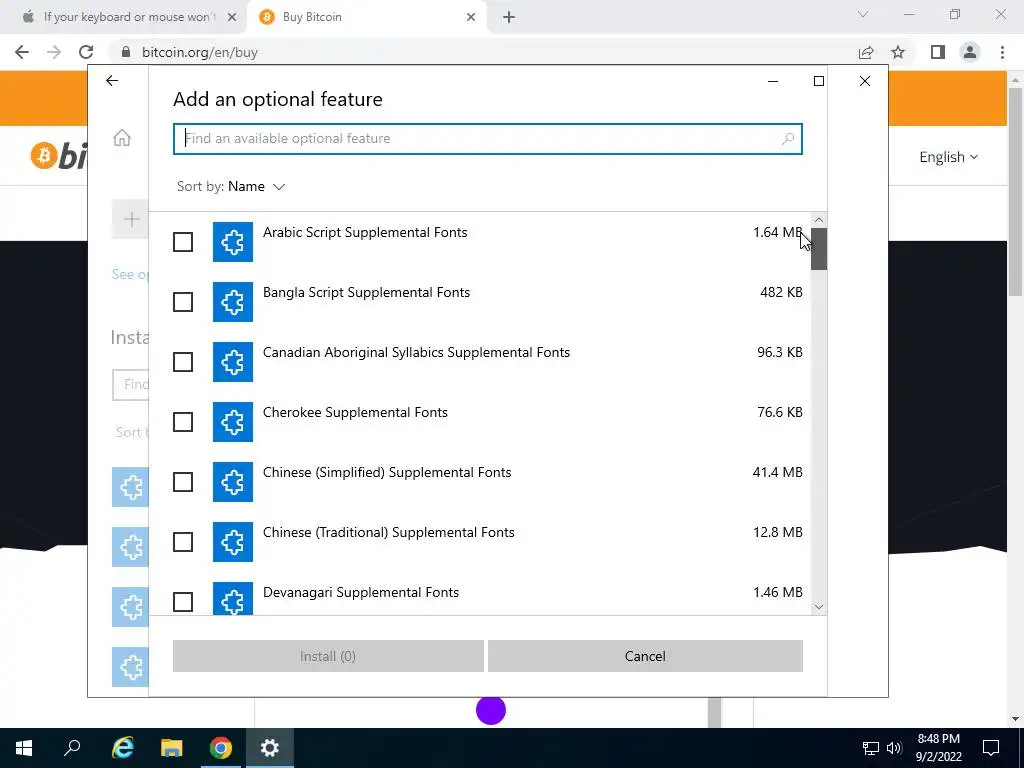The height and width of the screenshot is (768, 1024).
Task: Click the feature list scroll down arrow
Action: coord(819,607)
